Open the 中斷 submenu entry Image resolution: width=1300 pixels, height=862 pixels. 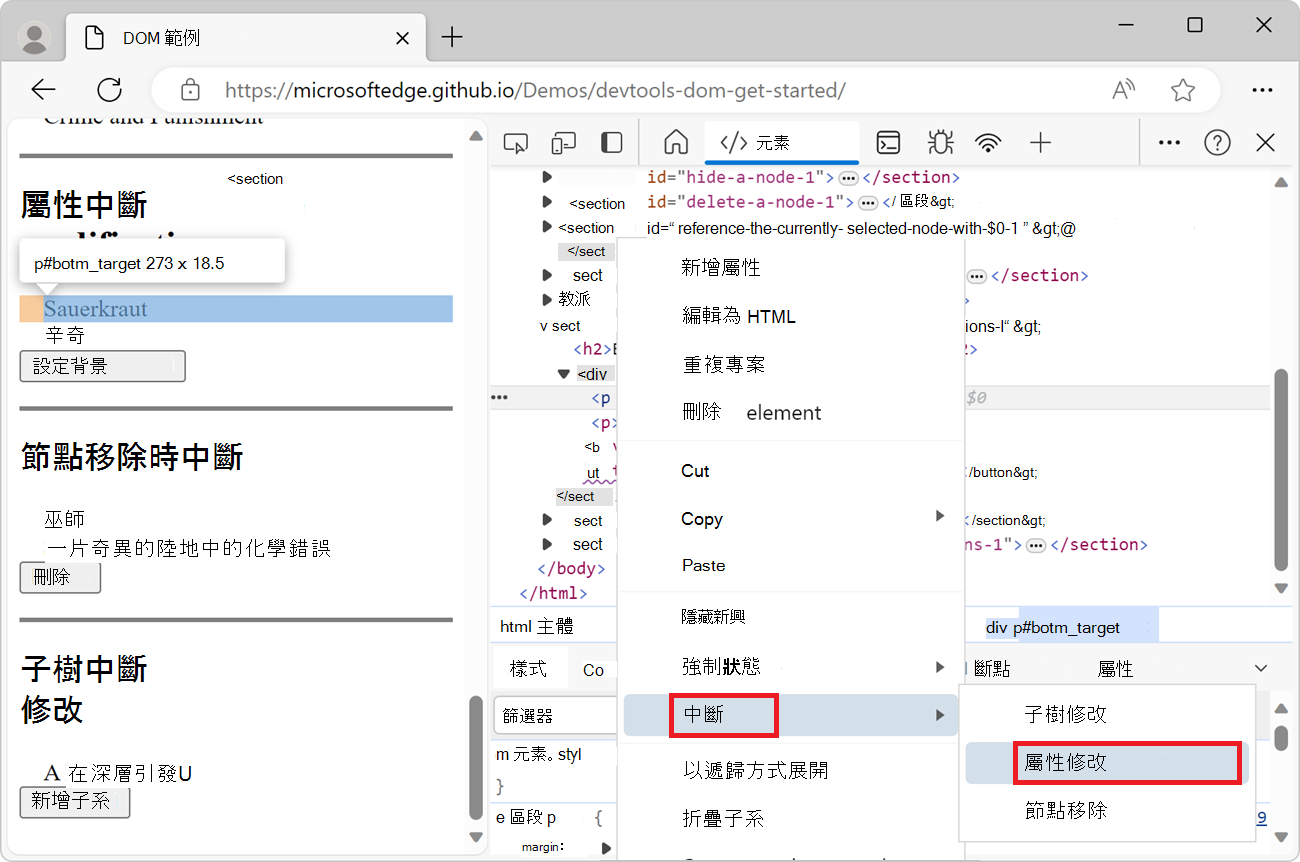coord(791,715)
